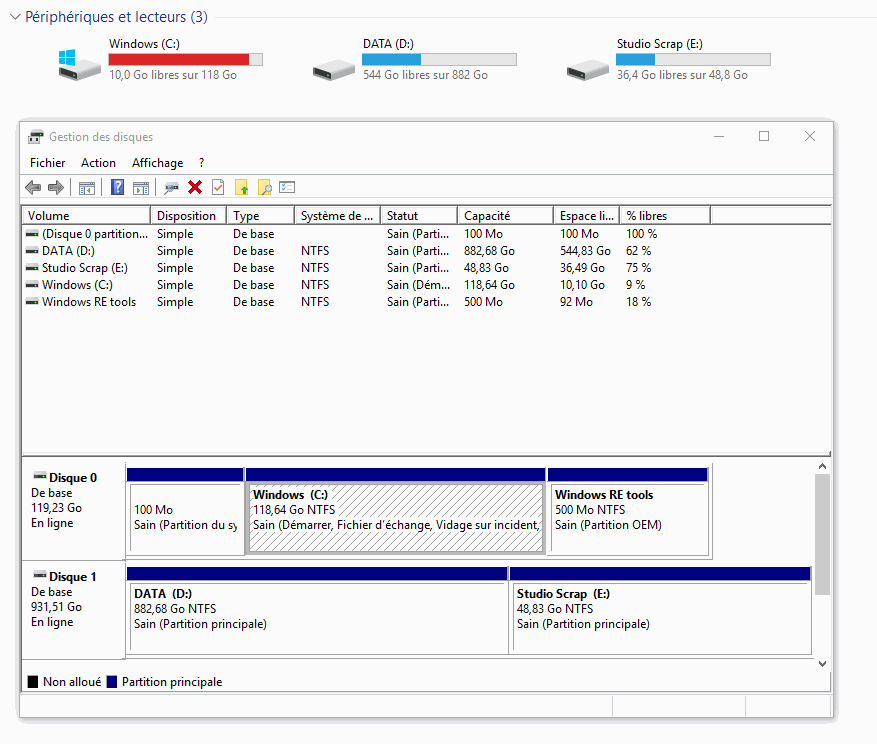Click Windows (C:) drive icon in Explorer

point(79,64)
